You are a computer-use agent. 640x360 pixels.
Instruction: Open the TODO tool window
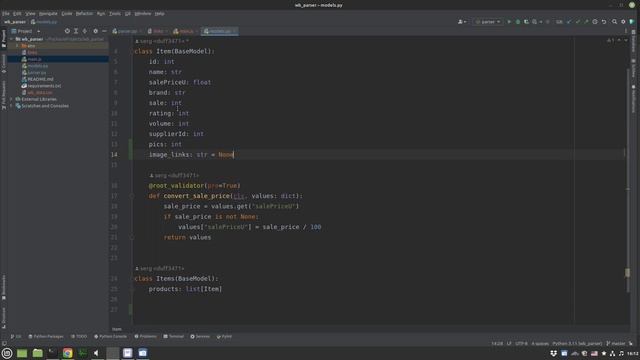coord(79,336)
